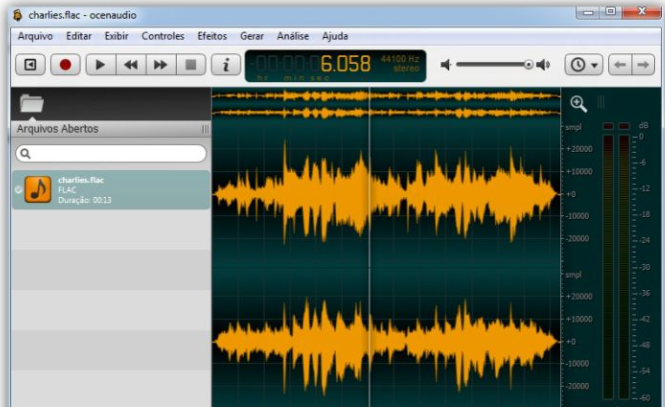Toggle the sidebar panel button
This screenshot has height=407, width=665.
point(30,65)
